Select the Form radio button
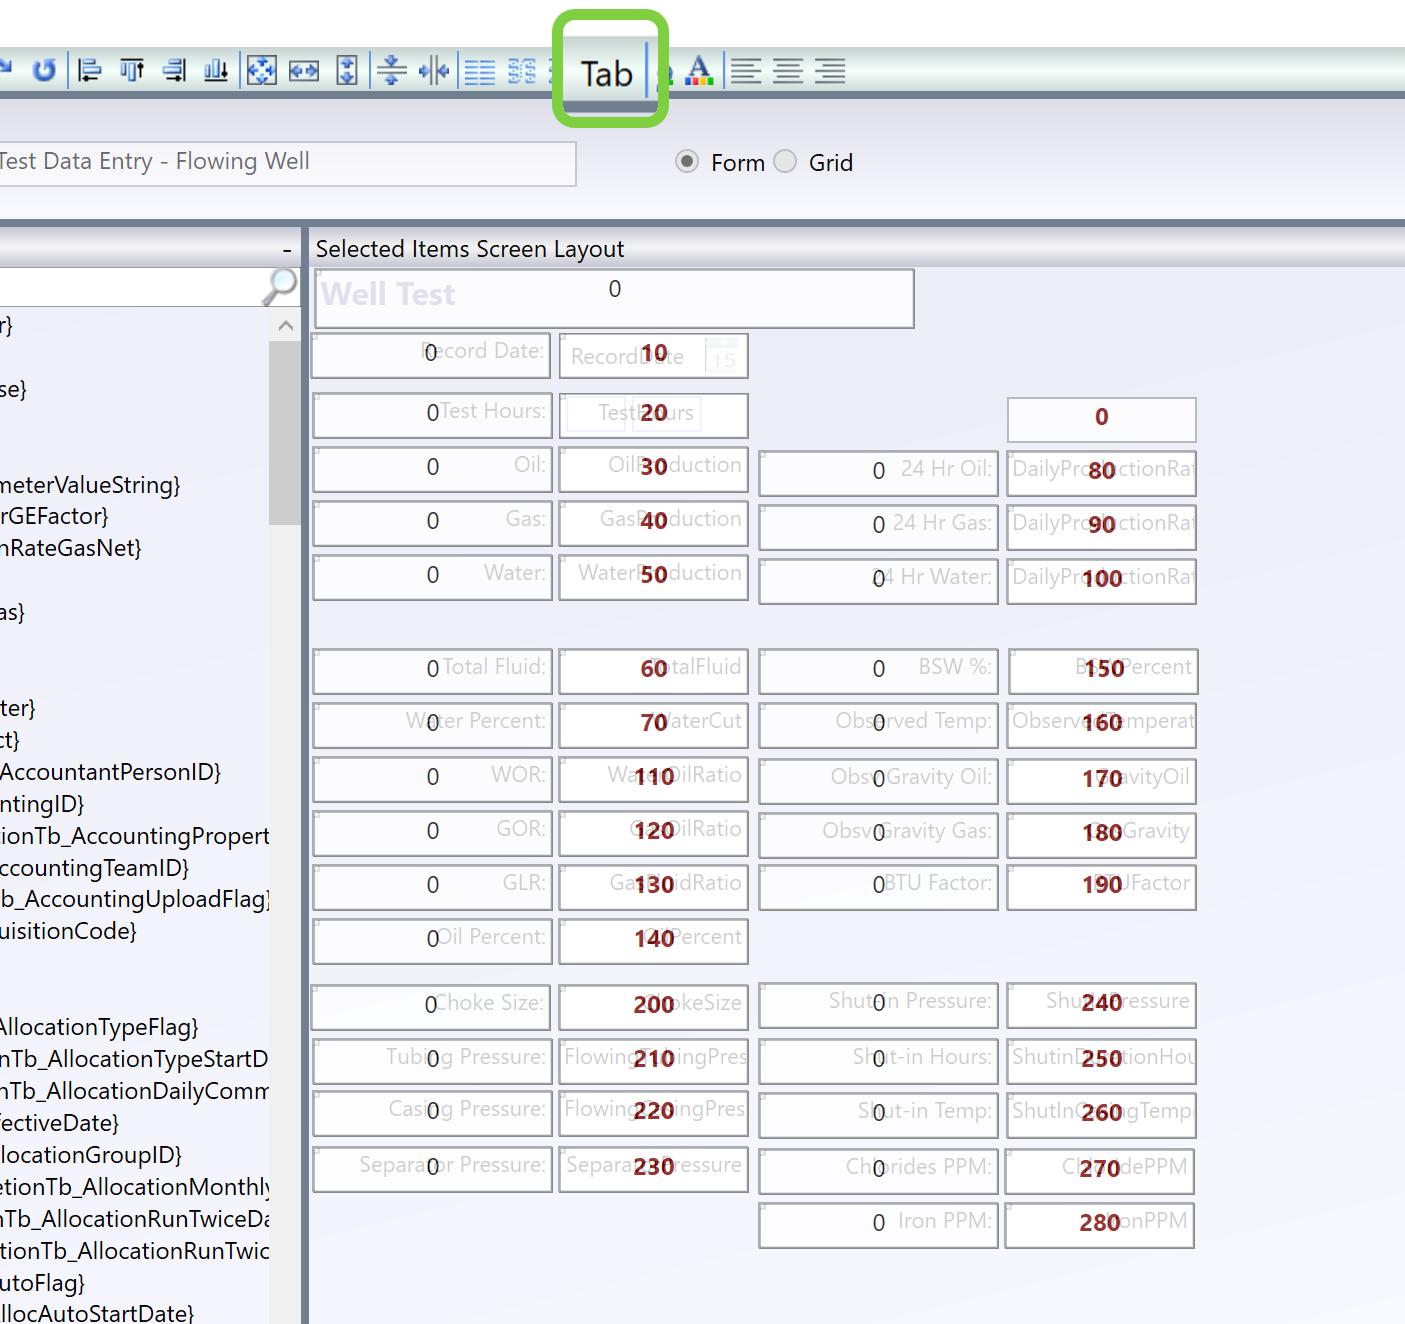The height and width of the screenshot is (1324, 1405). (687, 162)
